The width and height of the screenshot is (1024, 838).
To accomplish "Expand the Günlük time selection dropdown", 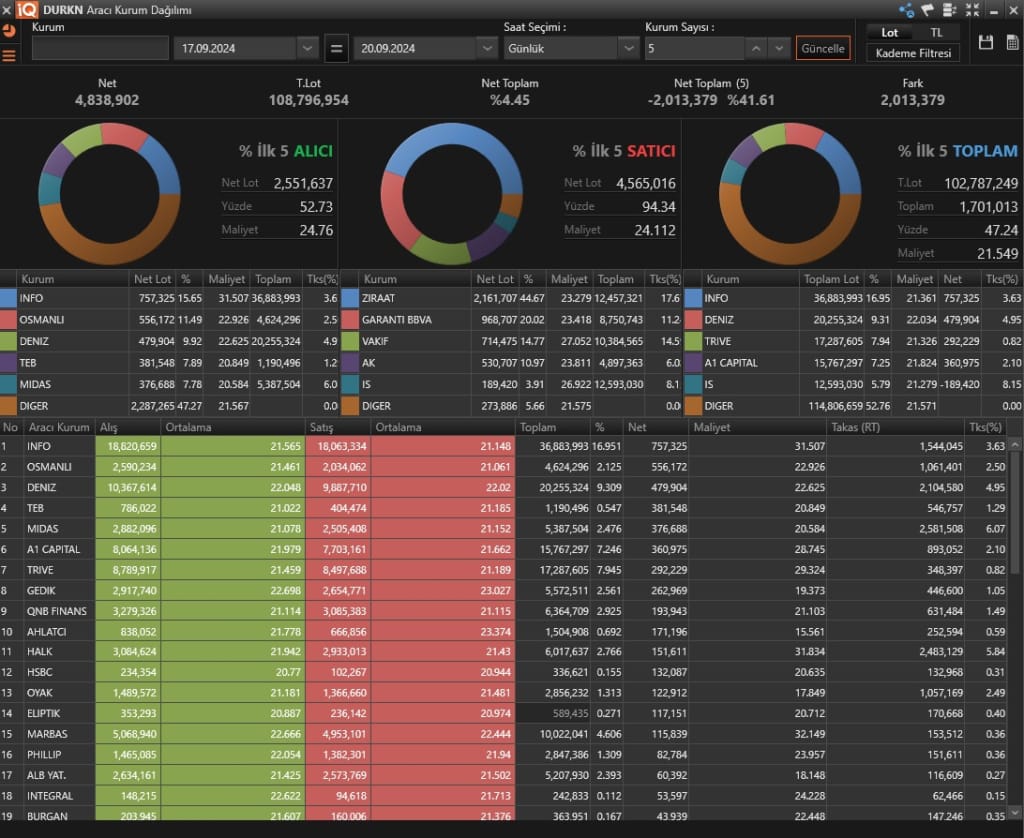I will pos(628,48).
